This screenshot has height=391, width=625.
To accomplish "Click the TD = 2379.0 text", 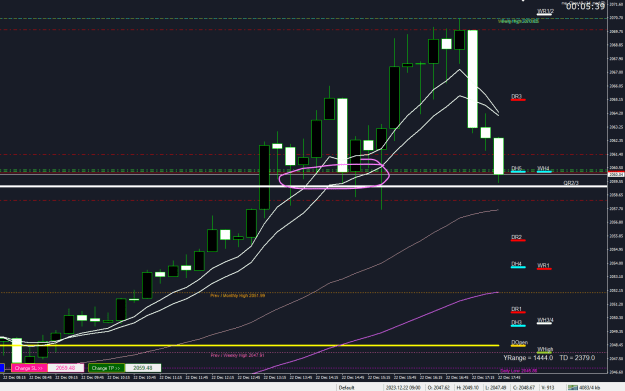I will coord(577,358).
